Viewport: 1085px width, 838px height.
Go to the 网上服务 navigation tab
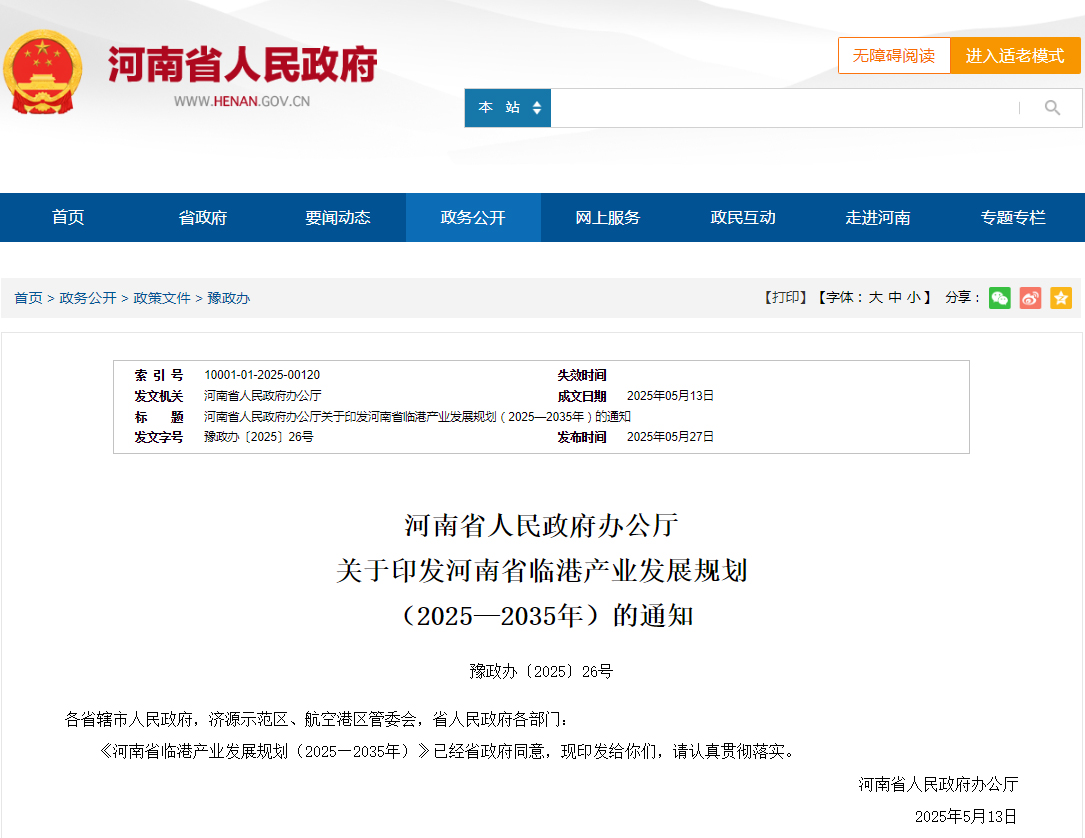click(x=608, y=218)
